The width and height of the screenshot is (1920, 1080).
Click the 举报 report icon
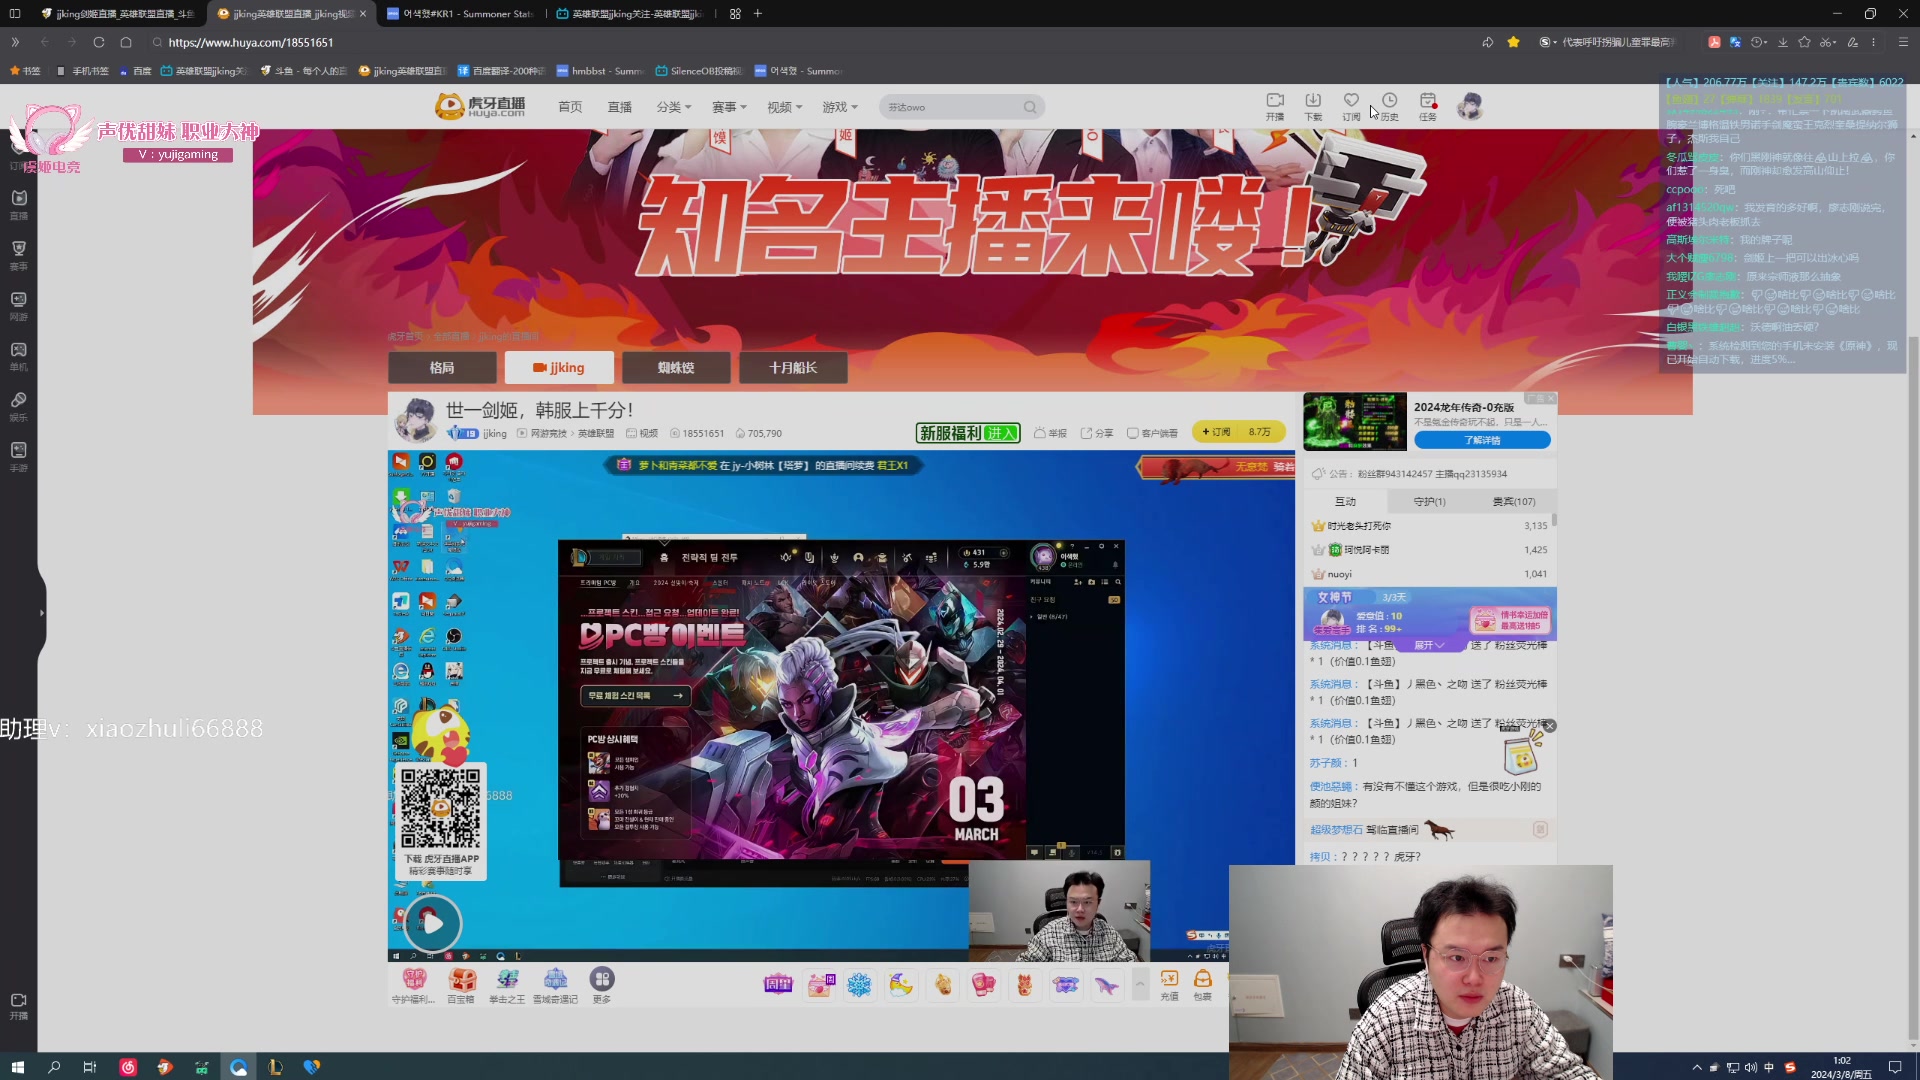(x=1050, y=433)
